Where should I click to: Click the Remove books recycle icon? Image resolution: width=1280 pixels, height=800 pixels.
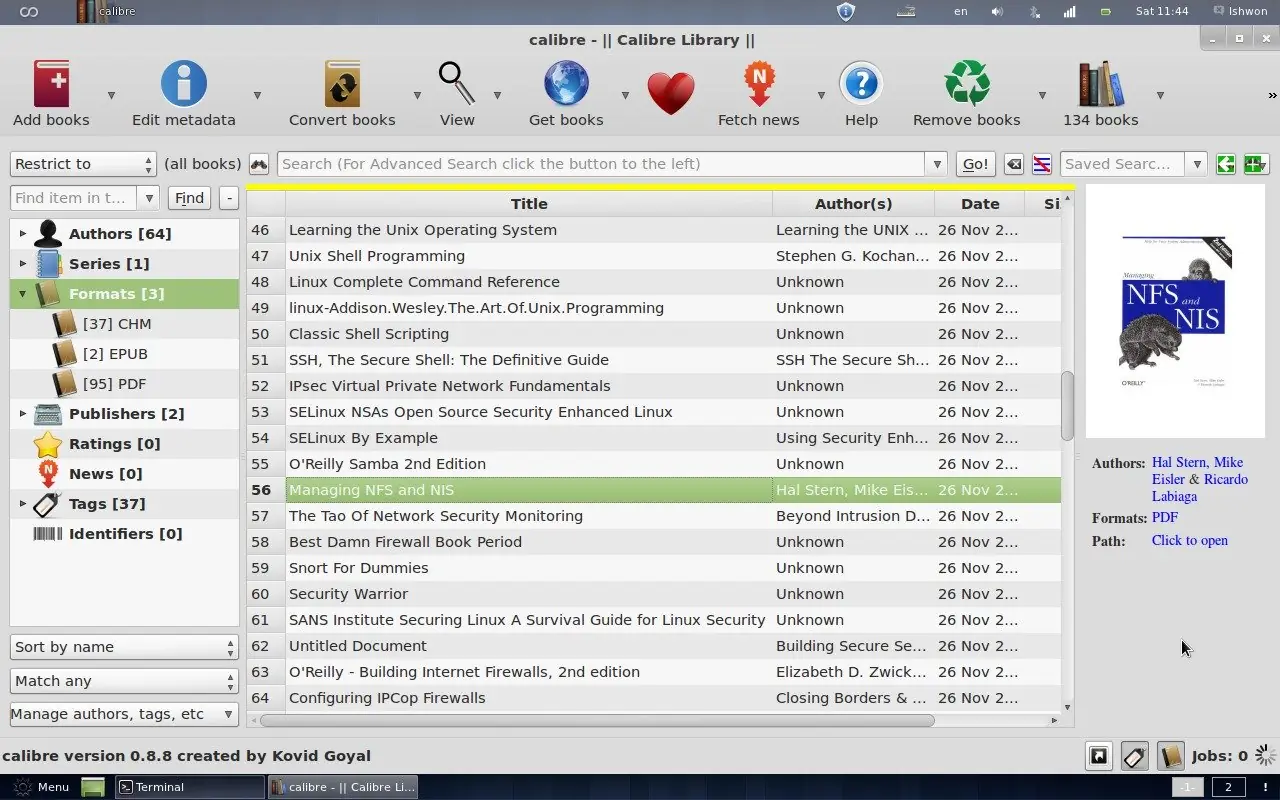click(x=967, y=83)
